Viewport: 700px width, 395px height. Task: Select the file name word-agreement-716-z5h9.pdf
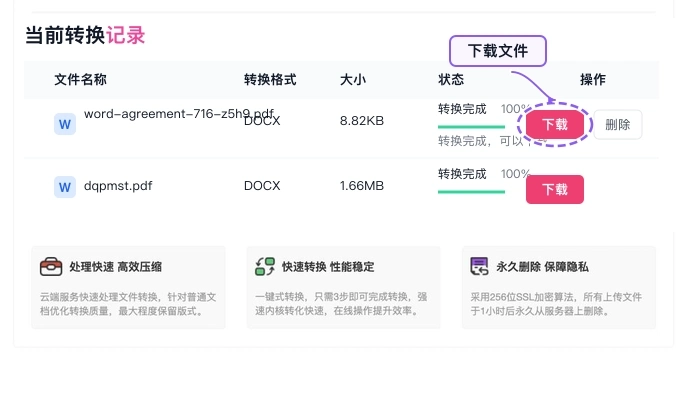[179, 114]
